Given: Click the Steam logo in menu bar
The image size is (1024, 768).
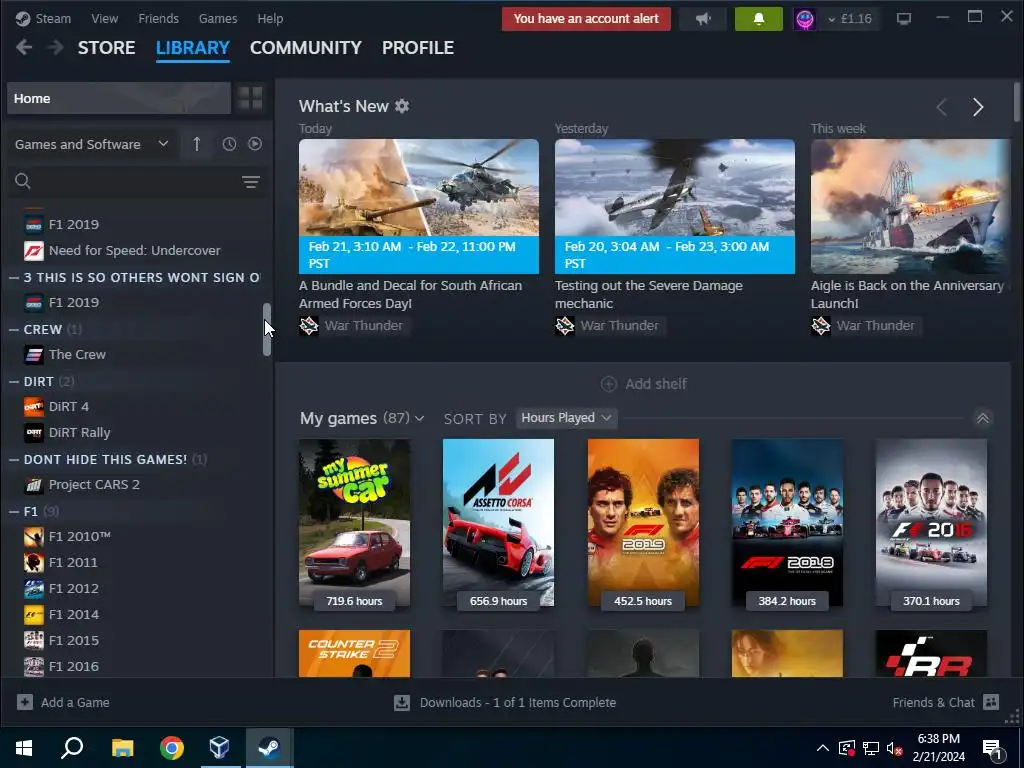Looking at the screenshot, I should point(23,18).
